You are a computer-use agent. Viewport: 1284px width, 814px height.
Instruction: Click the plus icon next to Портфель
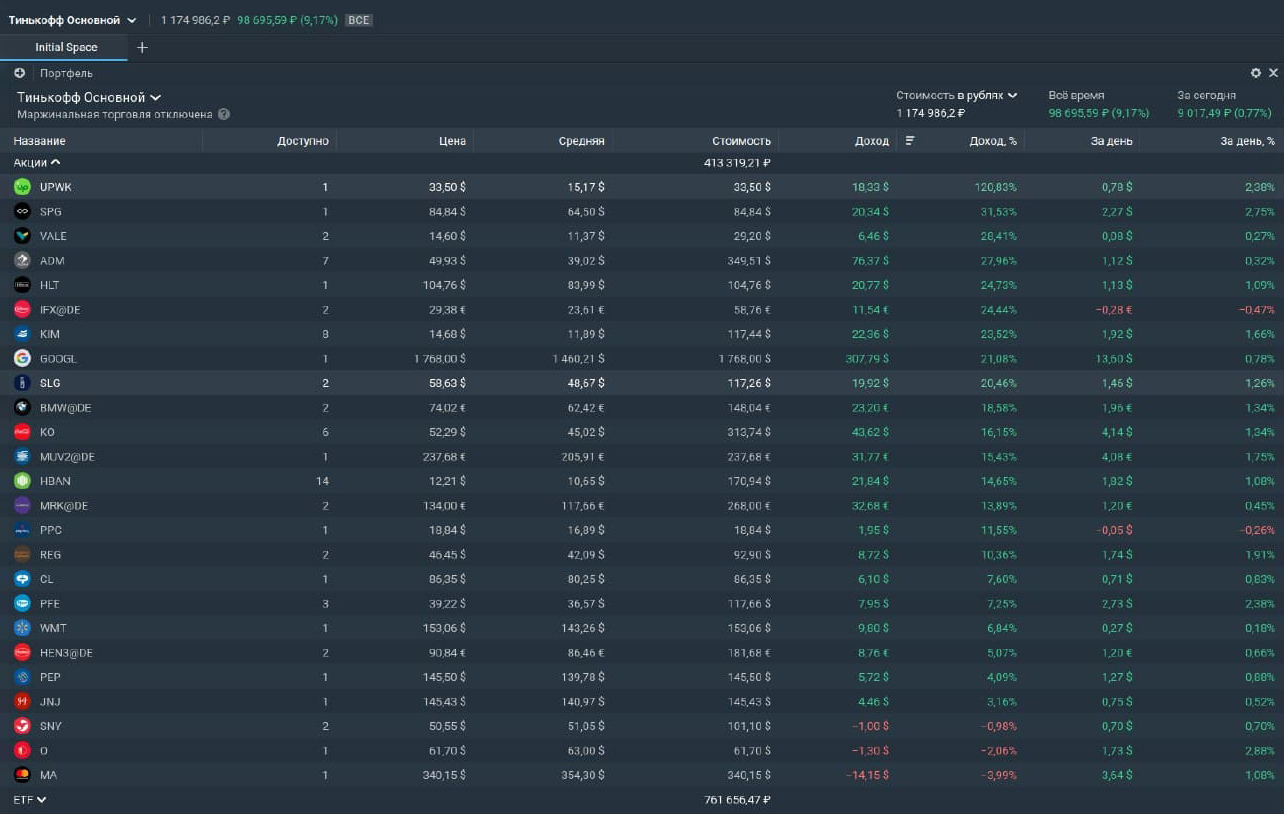19,73
